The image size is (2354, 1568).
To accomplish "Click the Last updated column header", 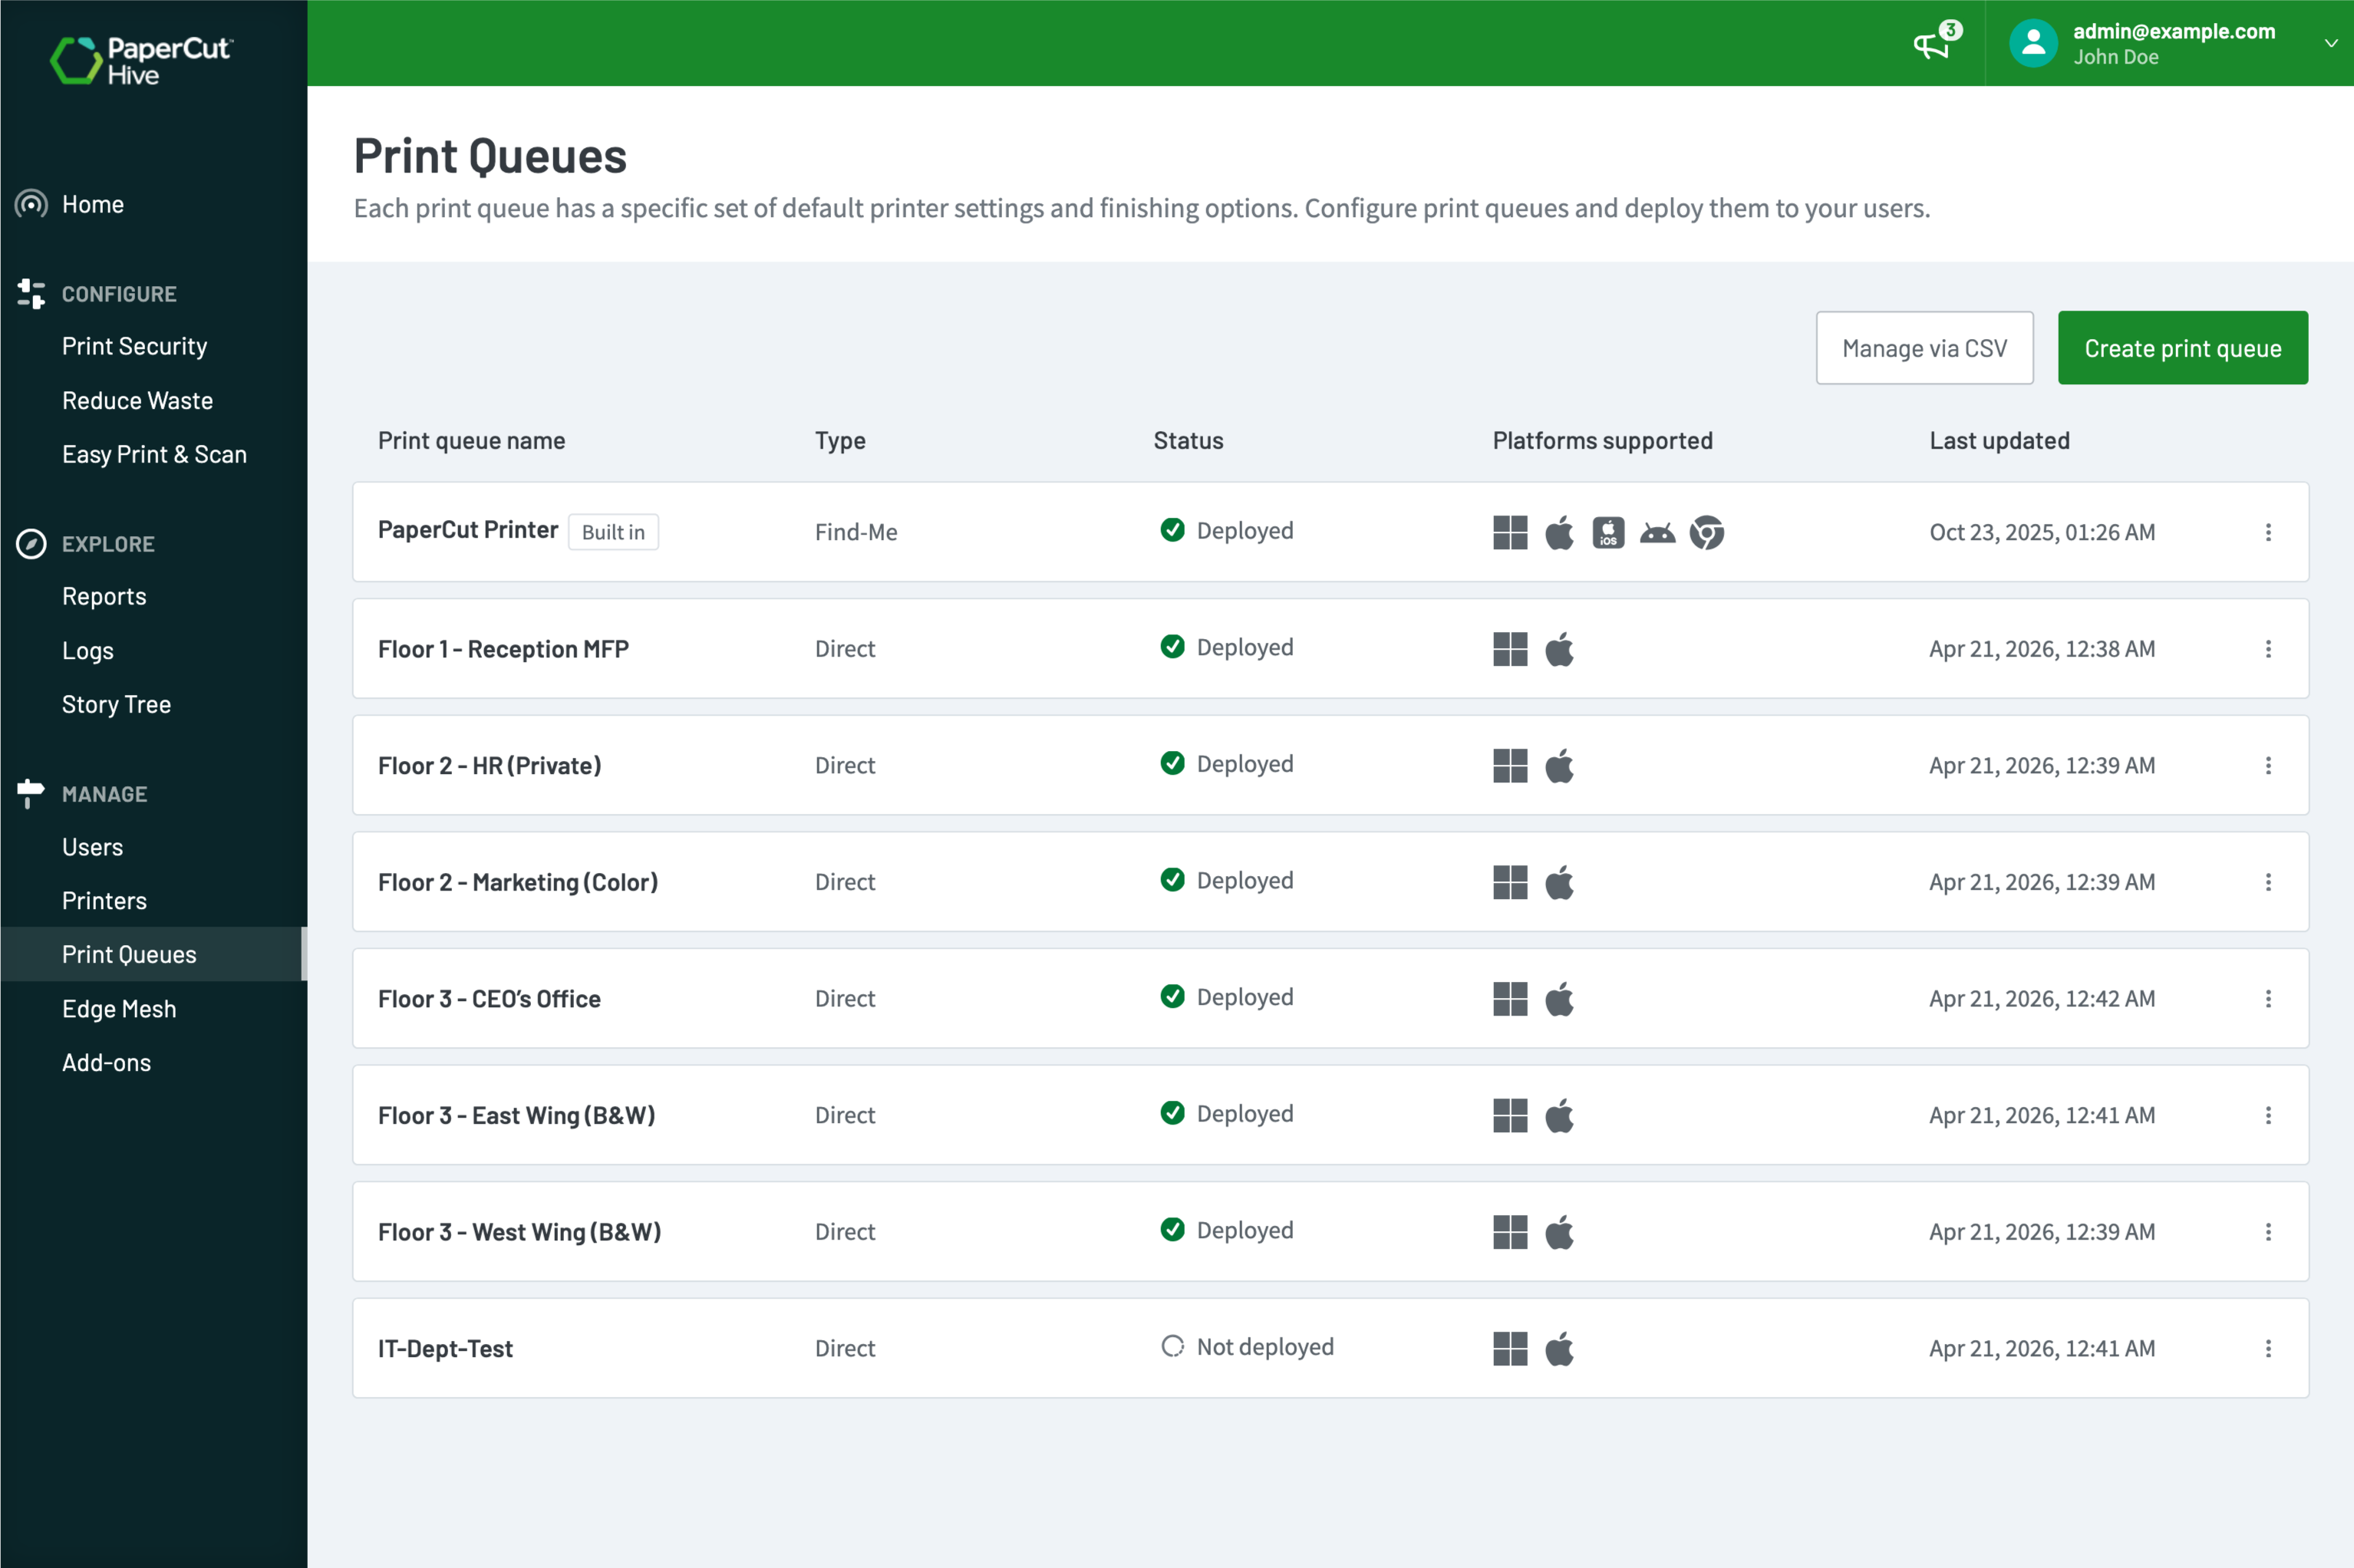I will point(1999,441).
